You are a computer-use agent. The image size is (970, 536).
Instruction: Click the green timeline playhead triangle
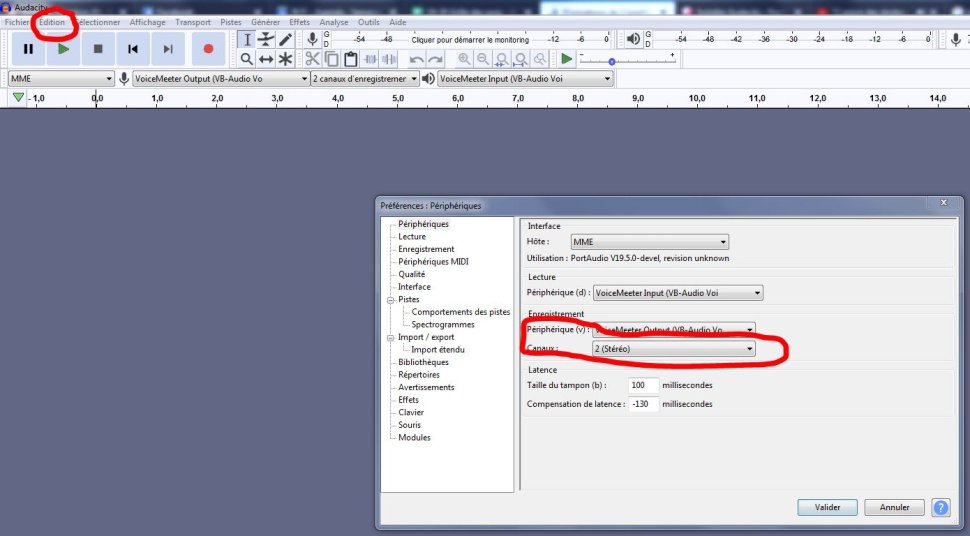tap(18, 98)
